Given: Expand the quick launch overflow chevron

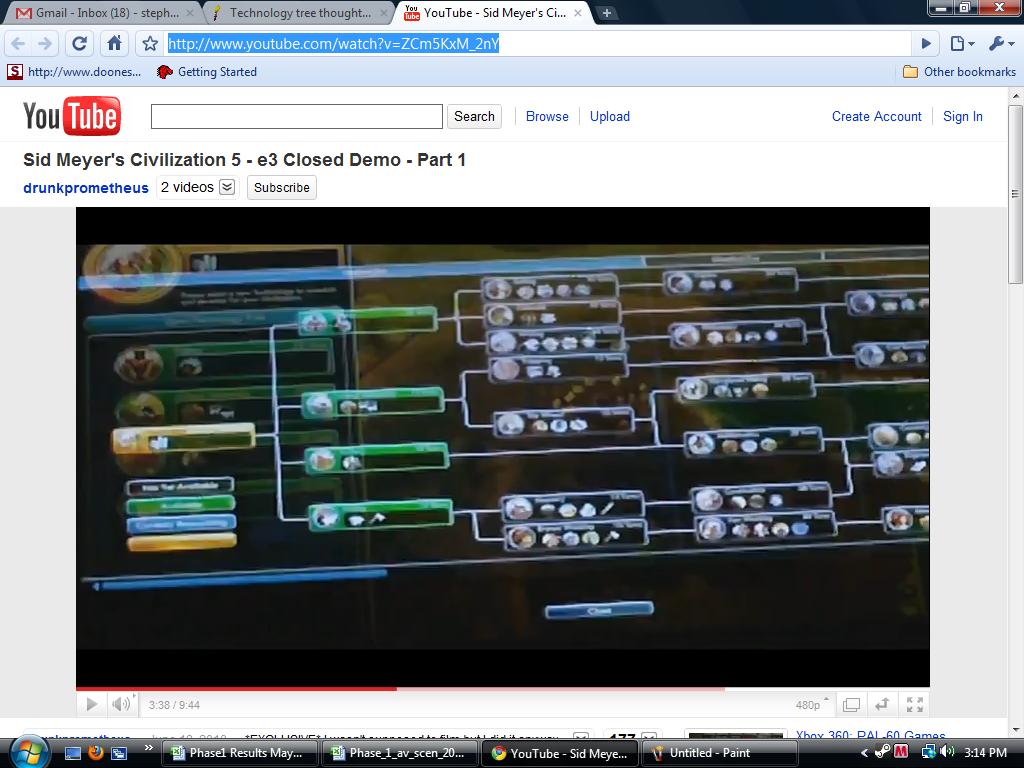Looking at the screenshot, I should 148,748.
